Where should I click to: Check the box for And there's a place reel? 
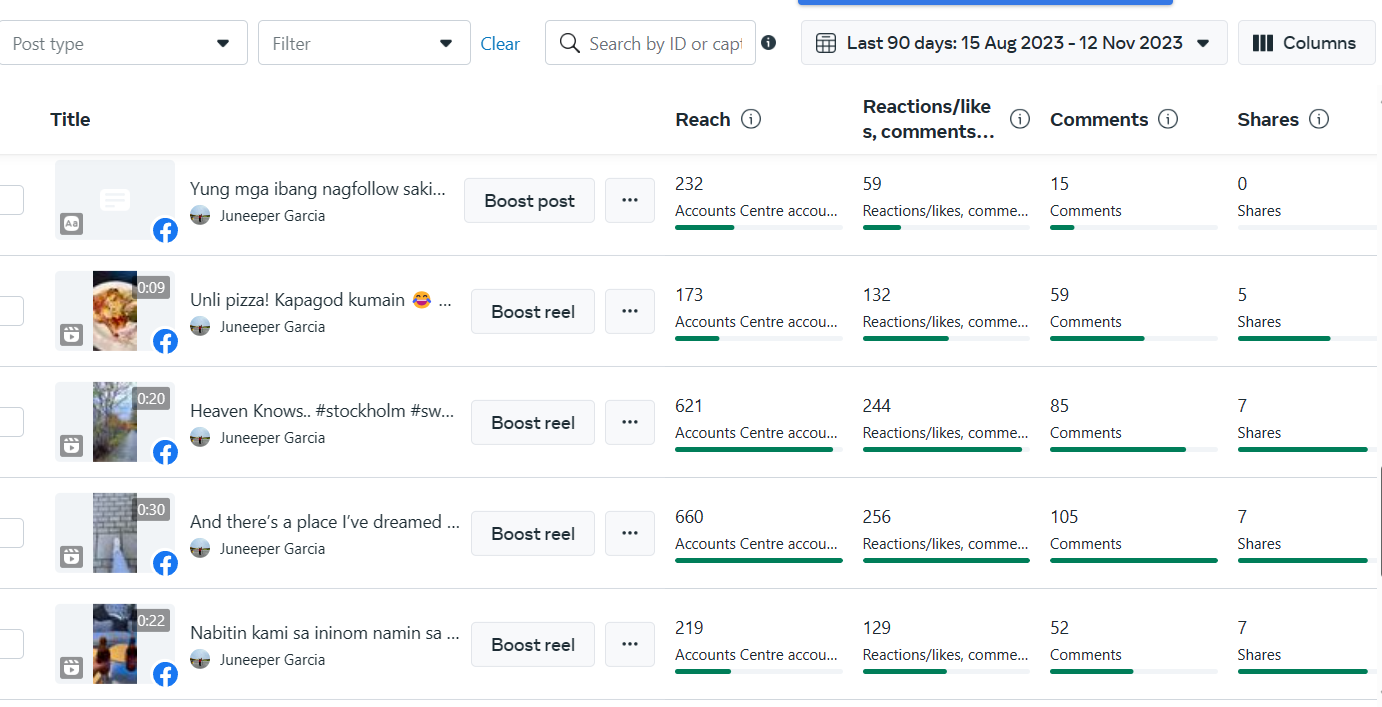pyautogui.click(x=10, y=533)
